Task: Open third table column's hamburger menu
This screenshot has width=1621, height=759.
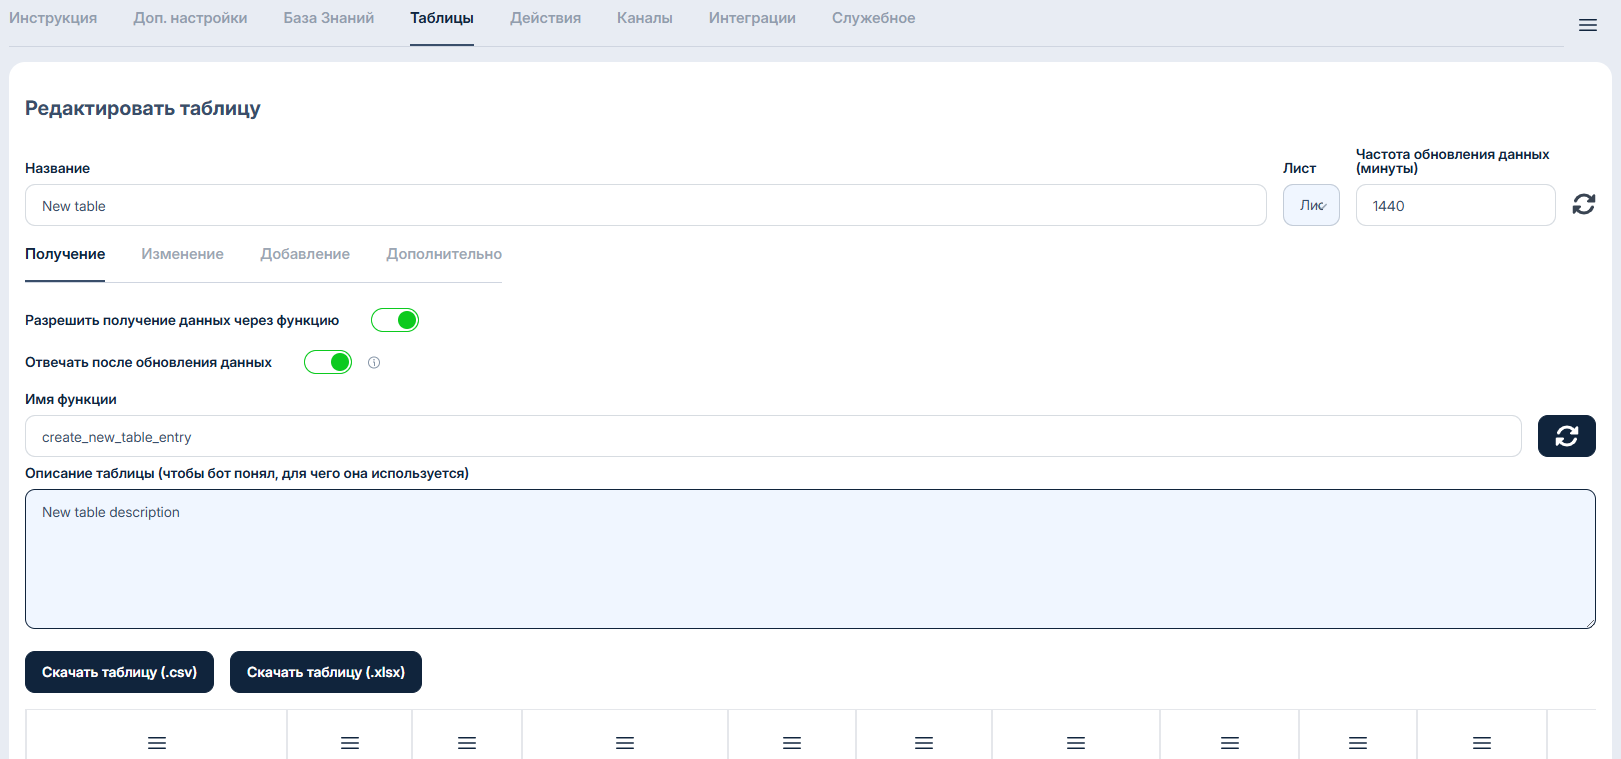Action: pyautogui.click(x=467, y=743)
